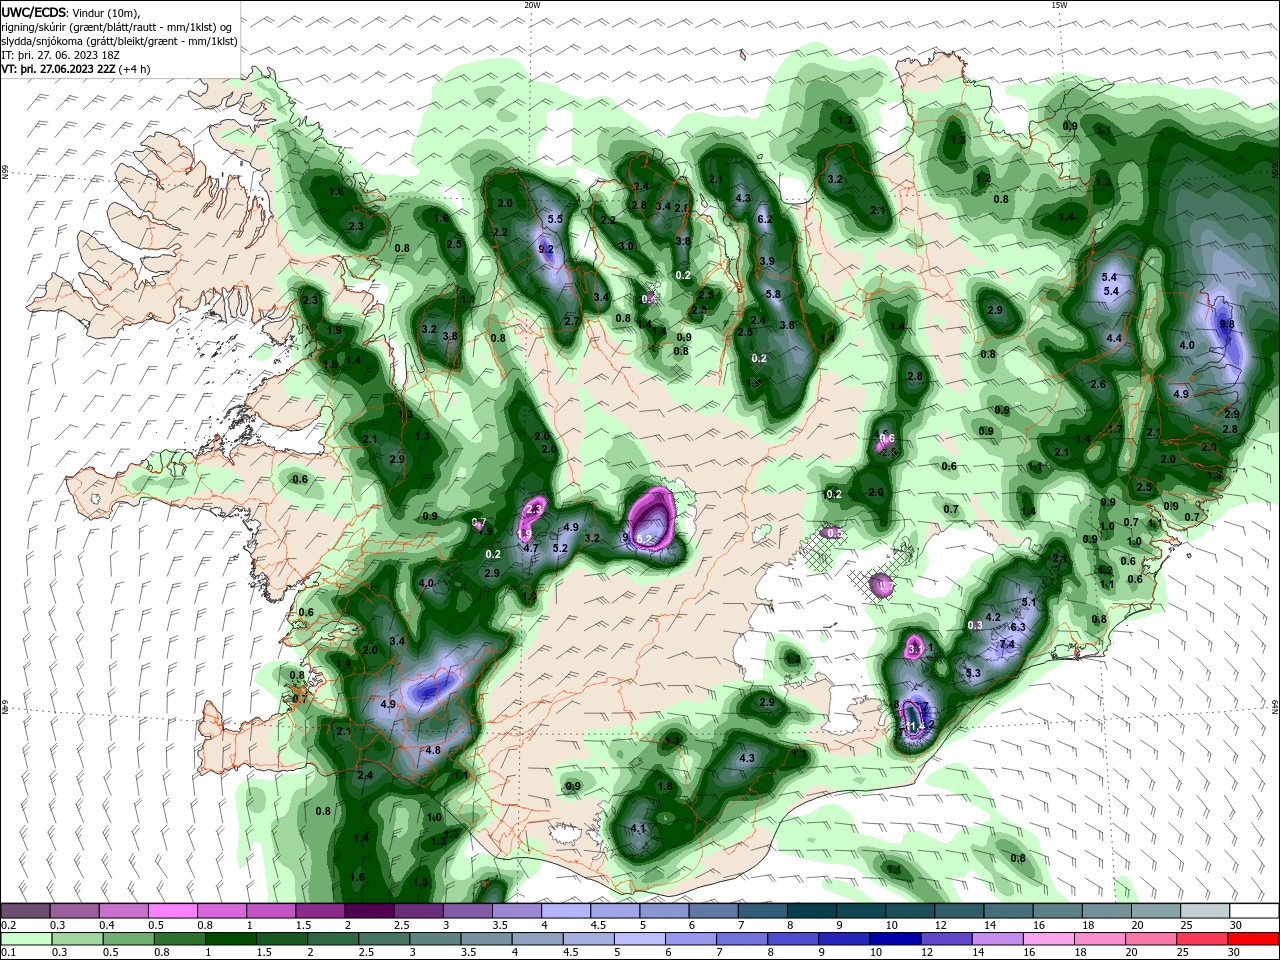The image size is (1280, 960).
Task: Click the IT: þri. 27. 06. 2023 18Z line
Action: point(61,55)
